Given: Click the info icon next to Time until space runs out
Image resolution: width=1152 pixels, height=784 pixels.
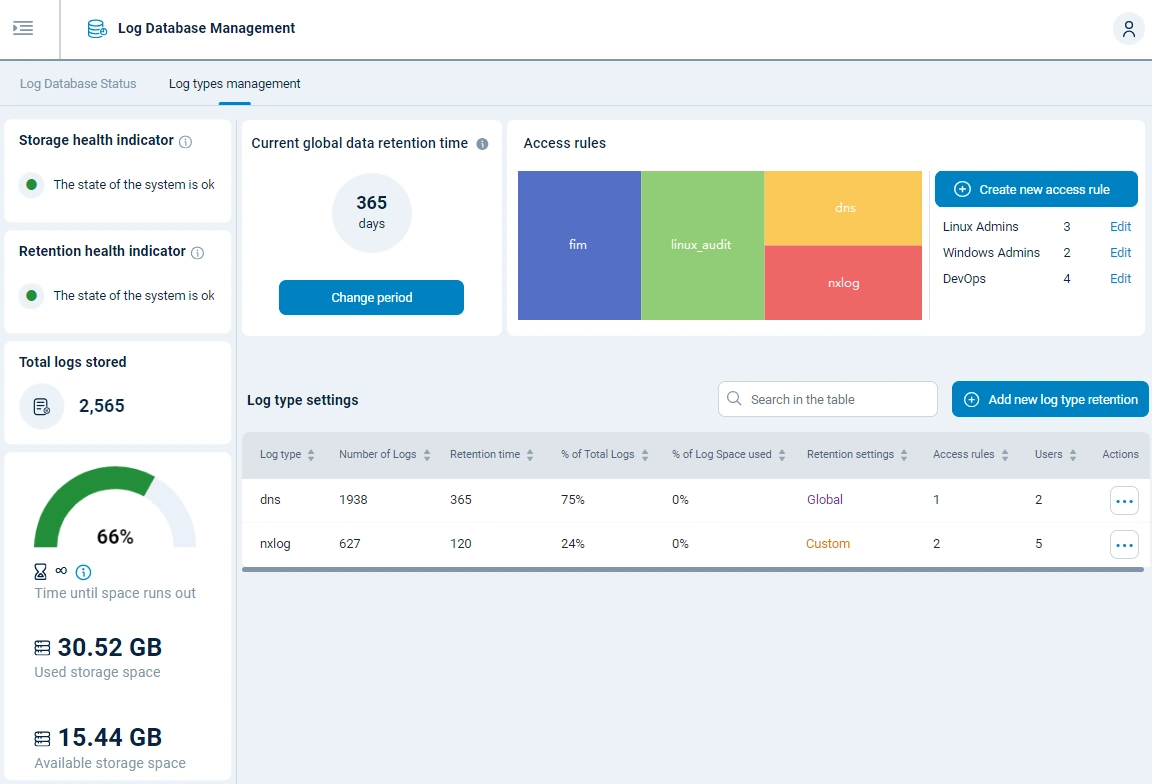Looking at the screenshot, I should 84,572.
